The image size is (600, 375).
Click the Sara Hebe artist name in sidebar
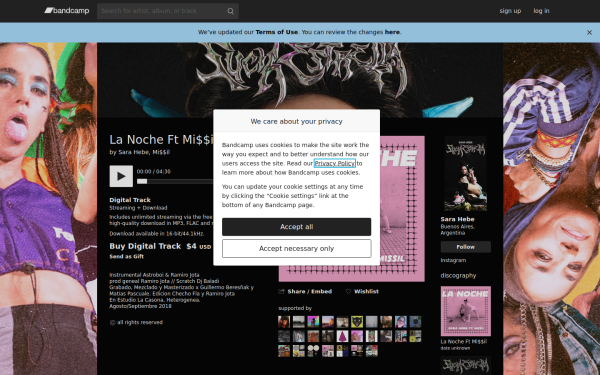[457, 219]
